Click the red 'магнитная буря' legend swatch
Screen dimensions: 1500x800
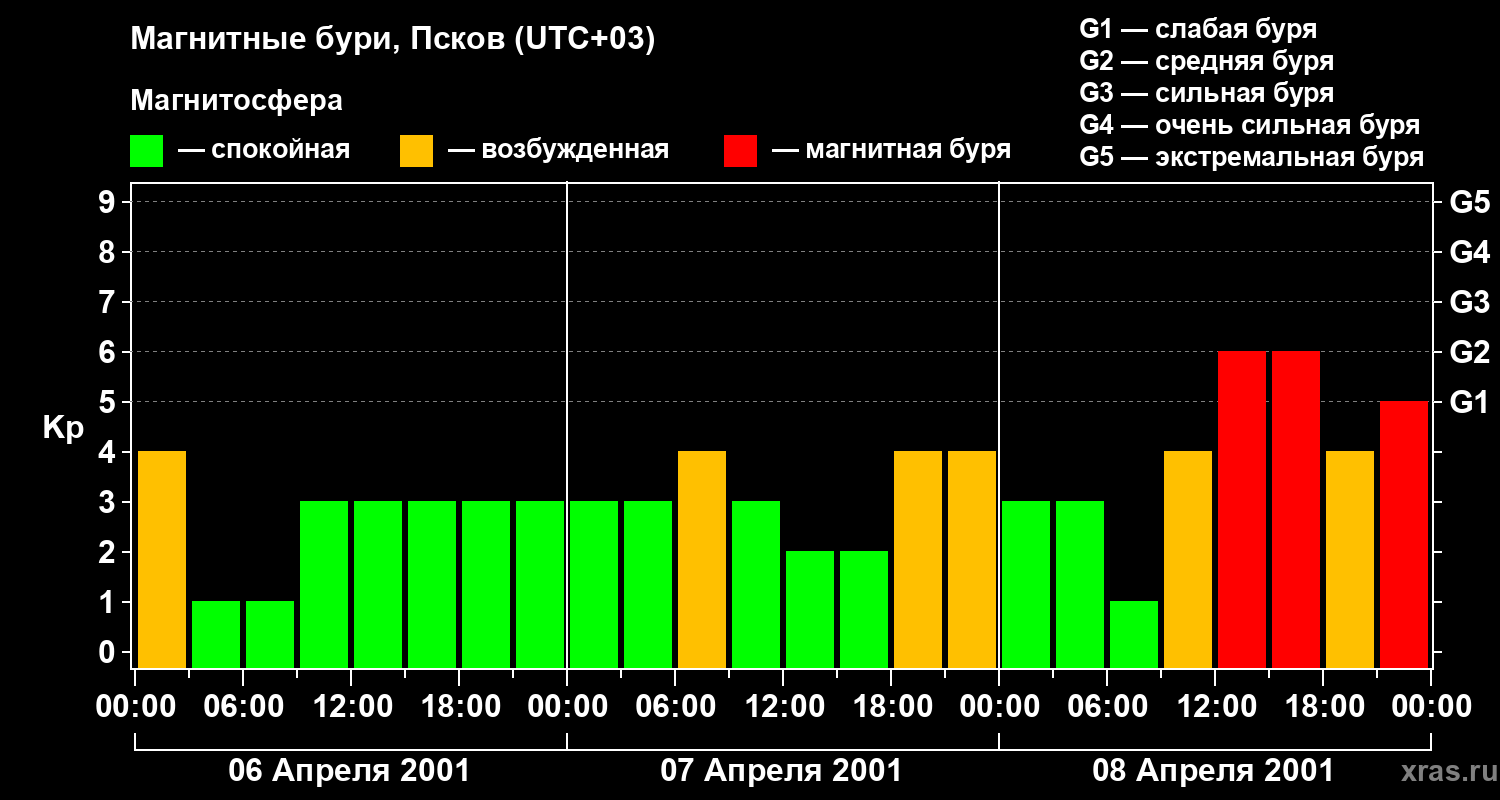(x=741, y=151)
